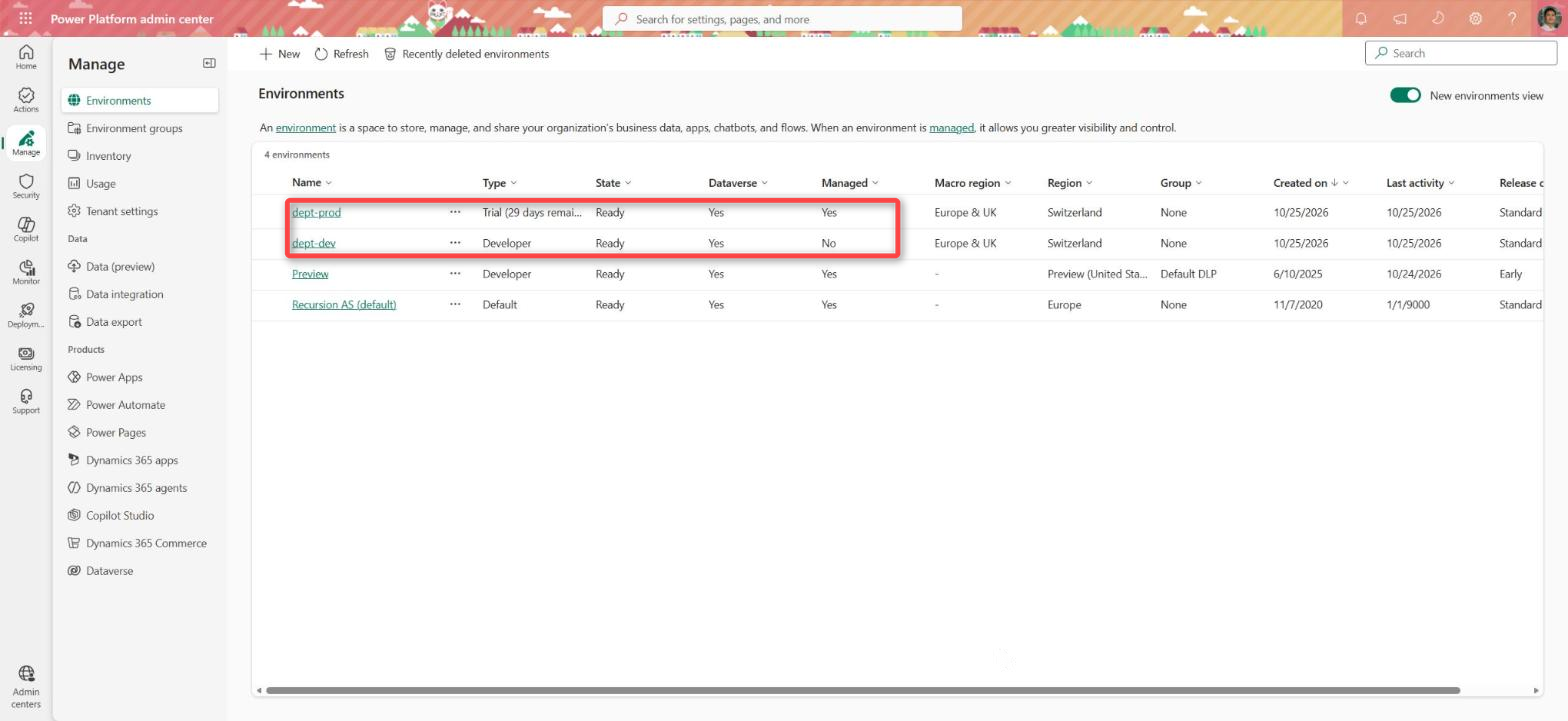Open the Recursion AS (default) environment
The width and height of the screenshot is (1568, 721).
pos(344,304)
